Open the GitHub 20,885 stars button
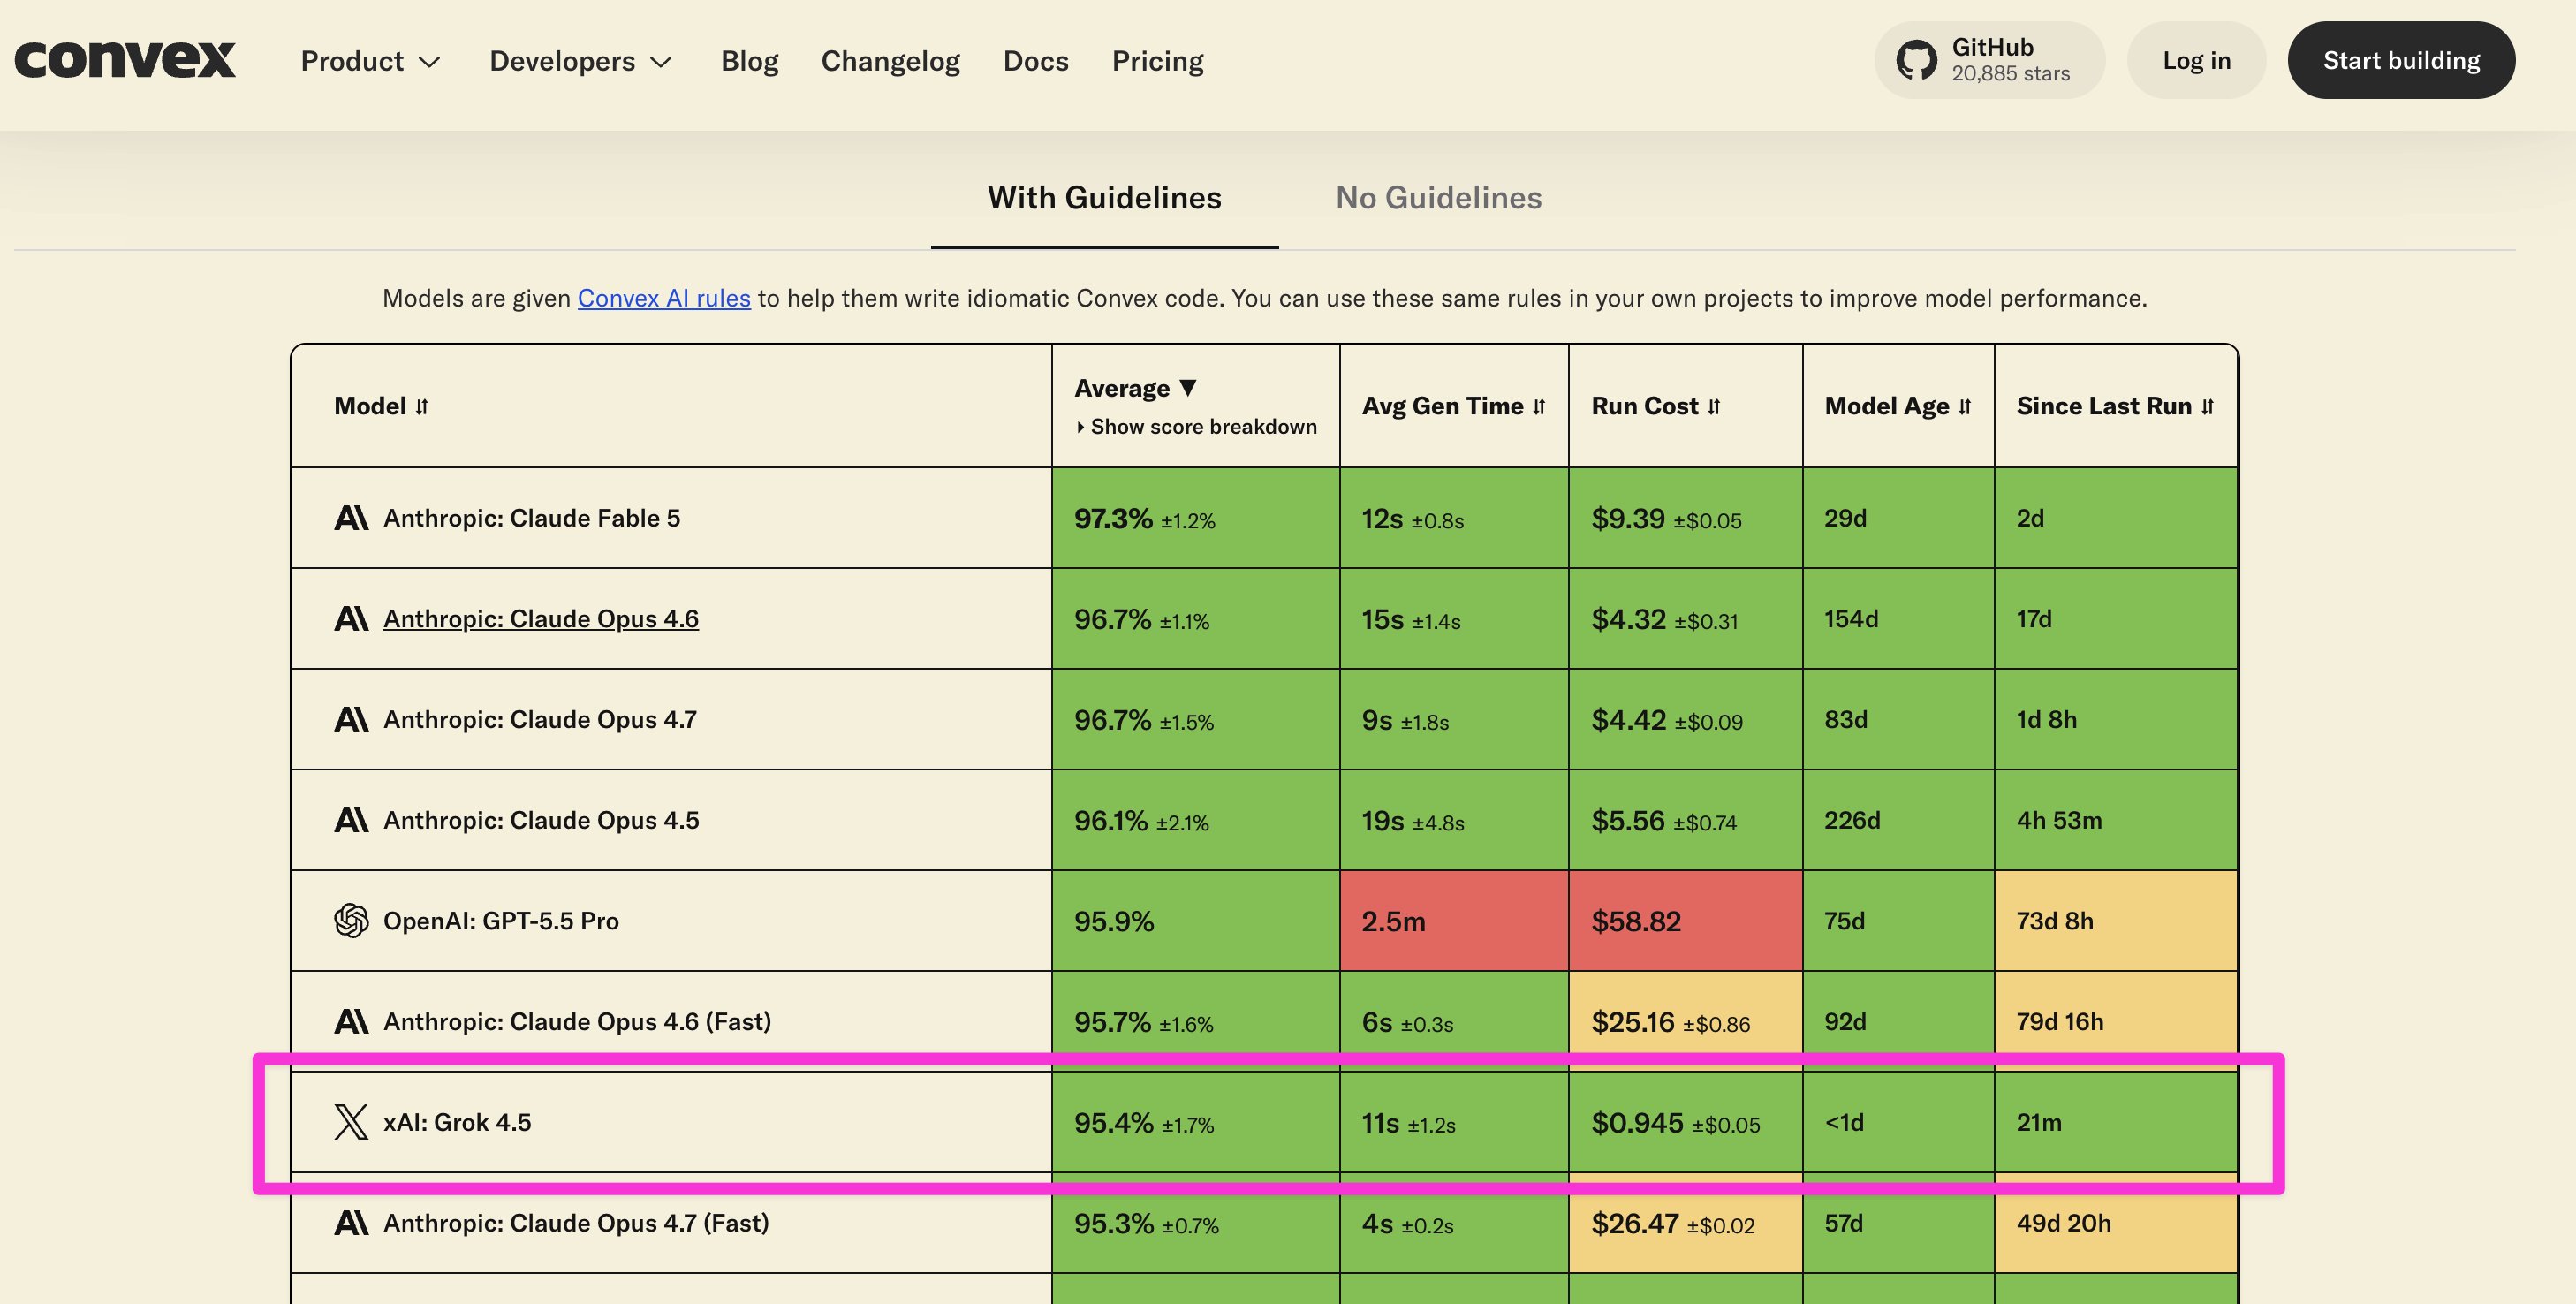The height and width of the screenshot is (1304, 2576). click(1989, 60)
